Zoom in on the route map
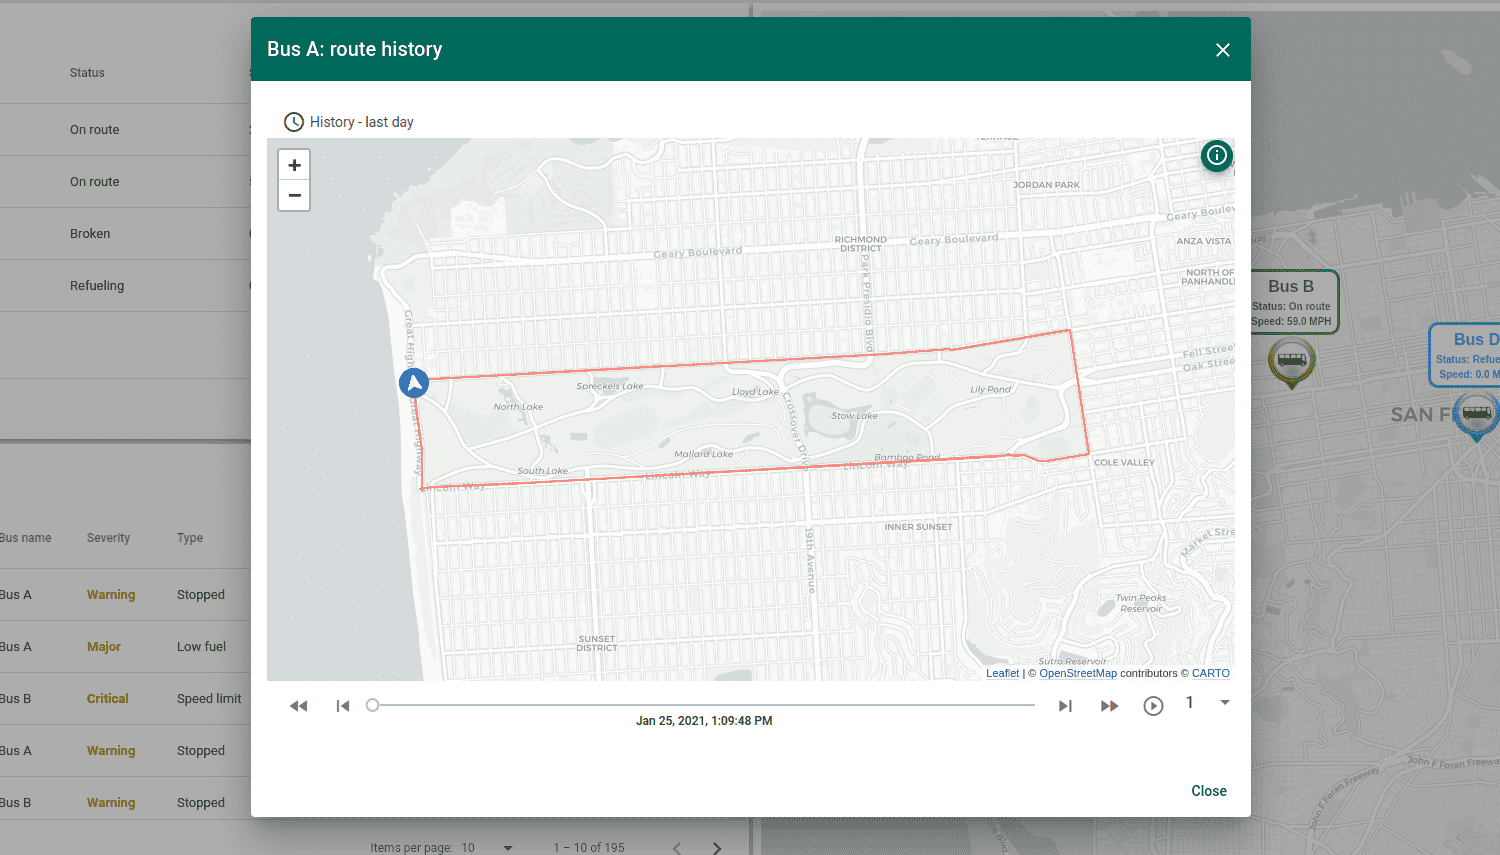The image size is (1500, 855). 293,164
